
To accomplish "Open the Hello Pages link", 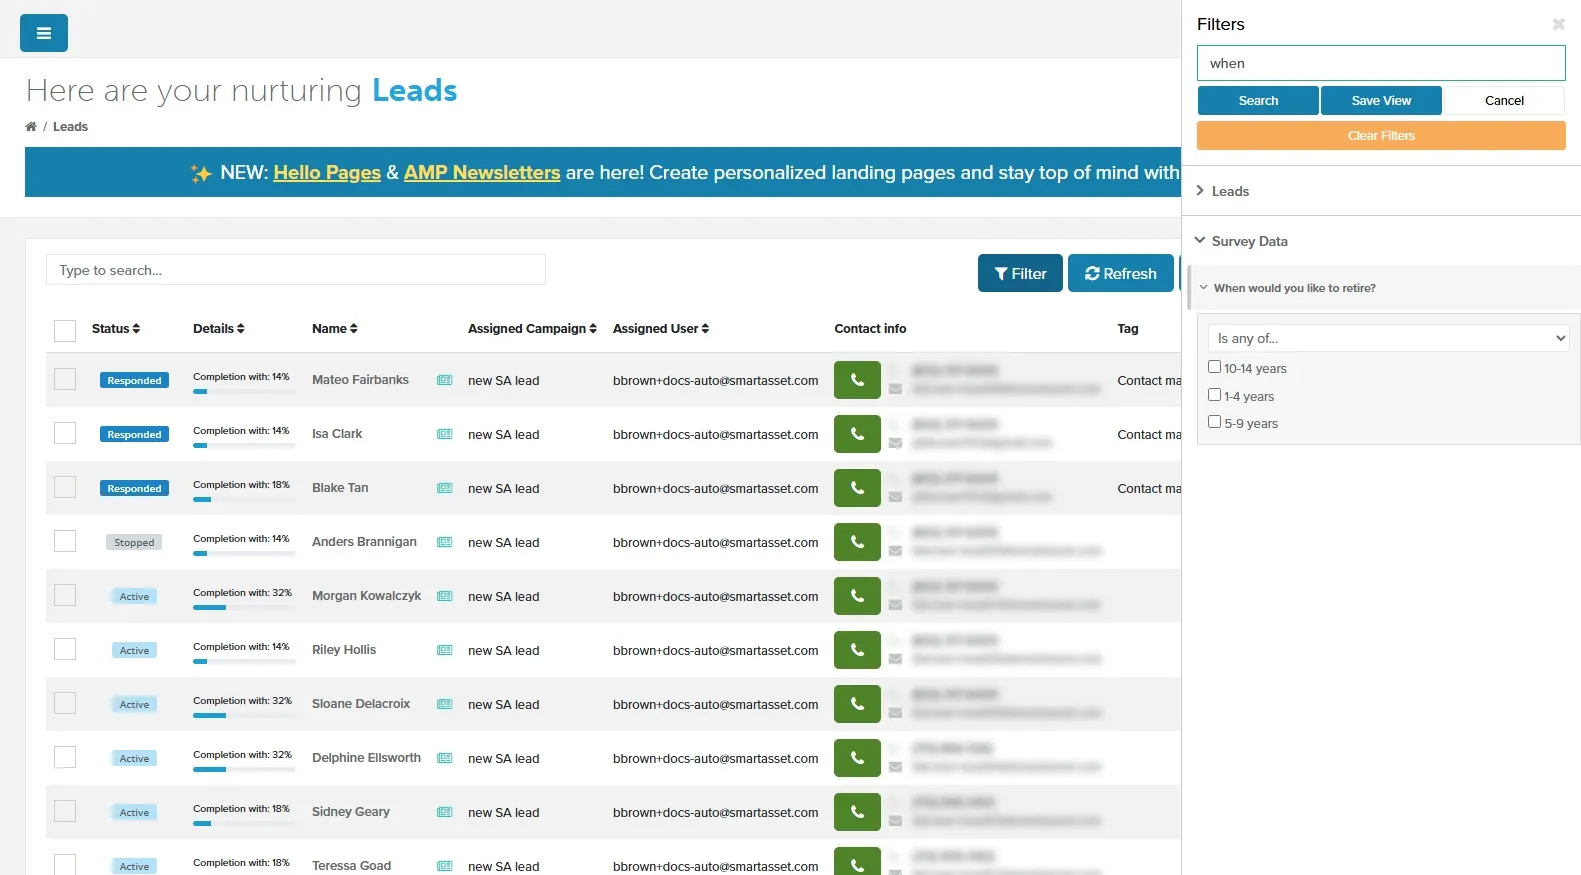I will [x=327, y=173].
